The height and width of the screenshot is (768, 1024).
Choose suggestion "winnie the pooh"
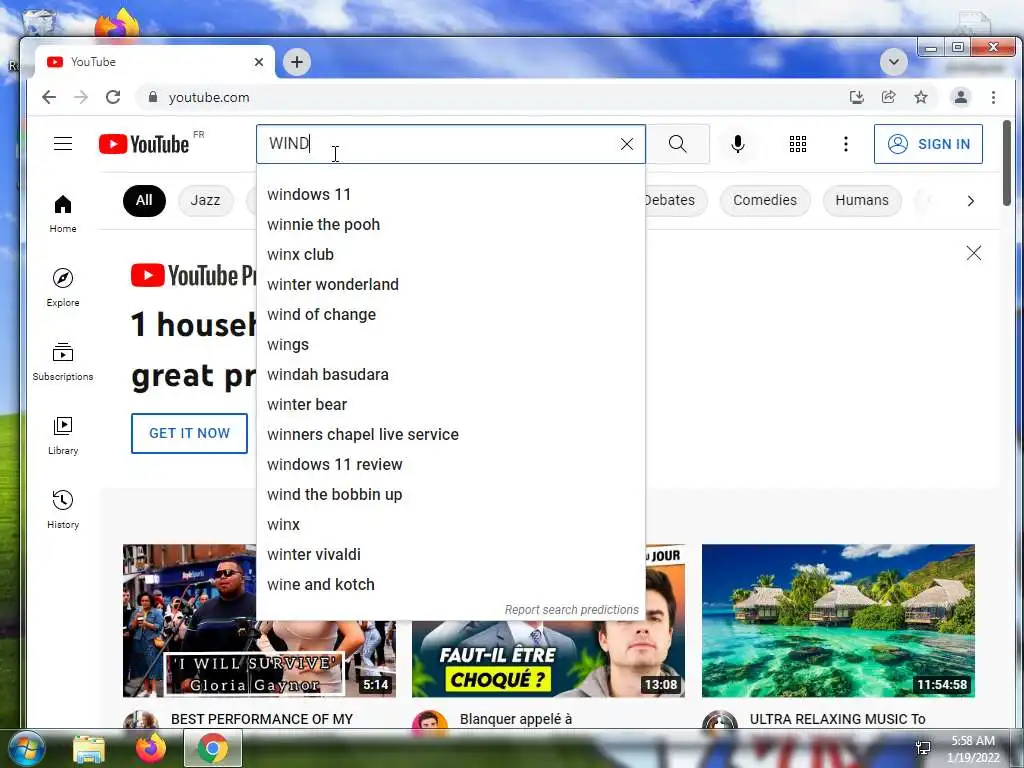tap(451, 225)
